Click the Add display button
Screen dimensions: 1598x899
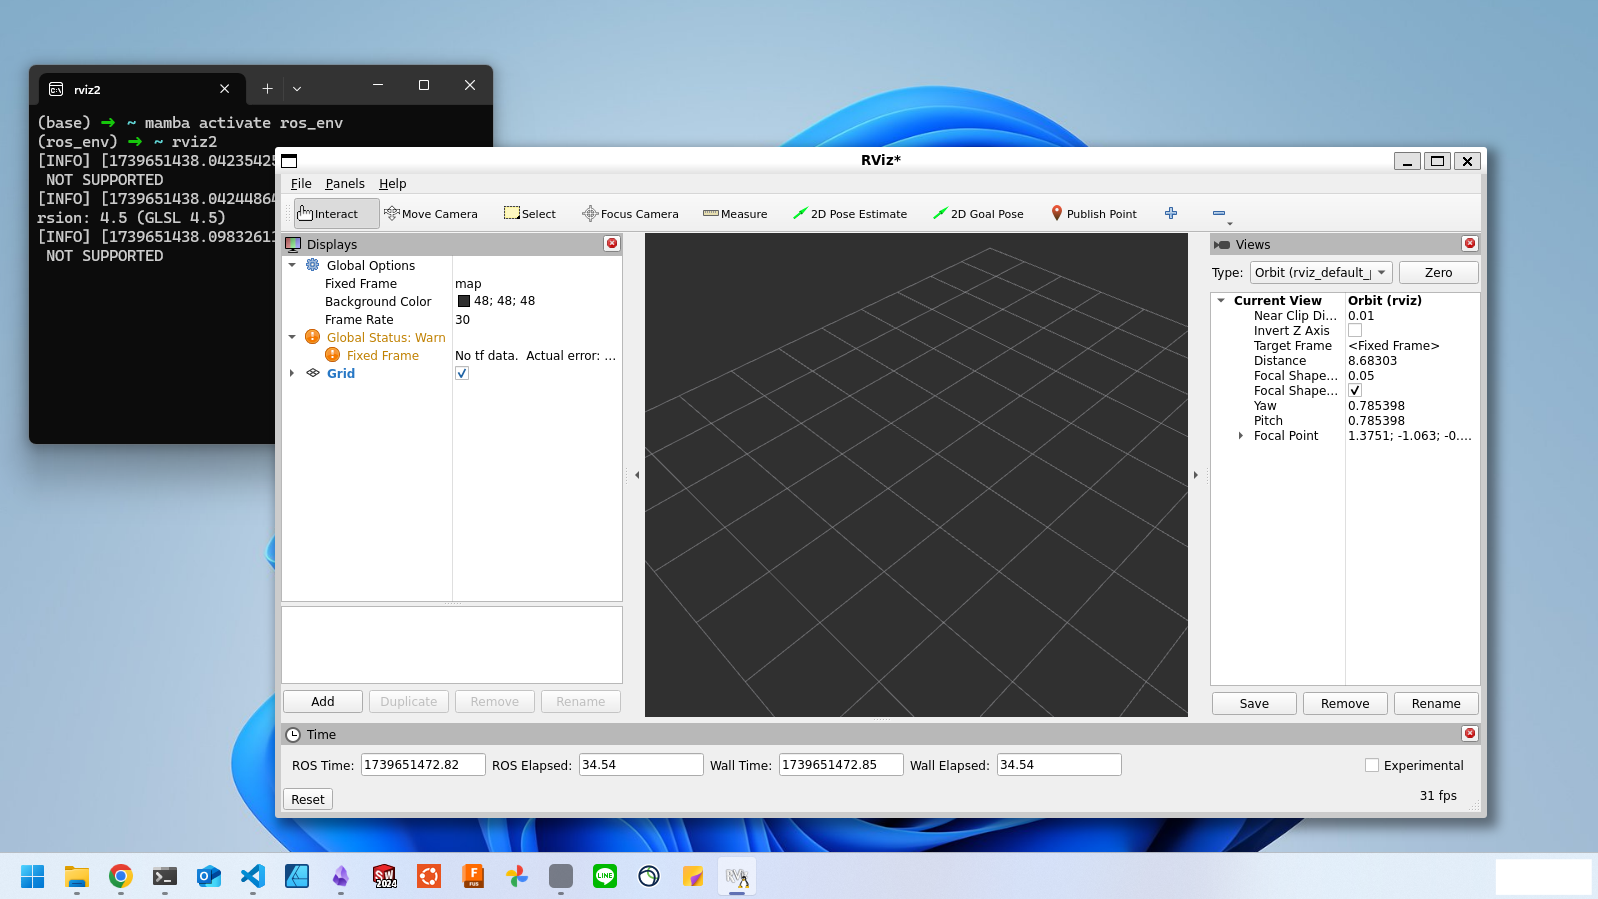point(323,702)
